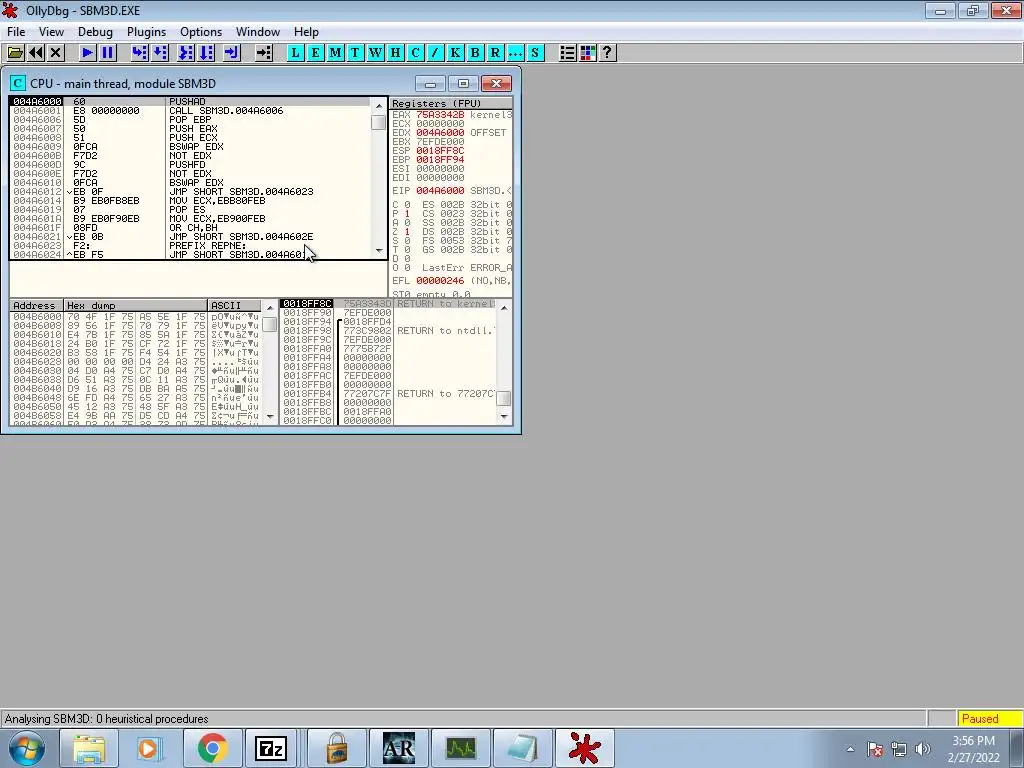This screenshot has height=768, width=1024.
Task: Show hidden tray icons arrow
Action: [x=850, y=749]
